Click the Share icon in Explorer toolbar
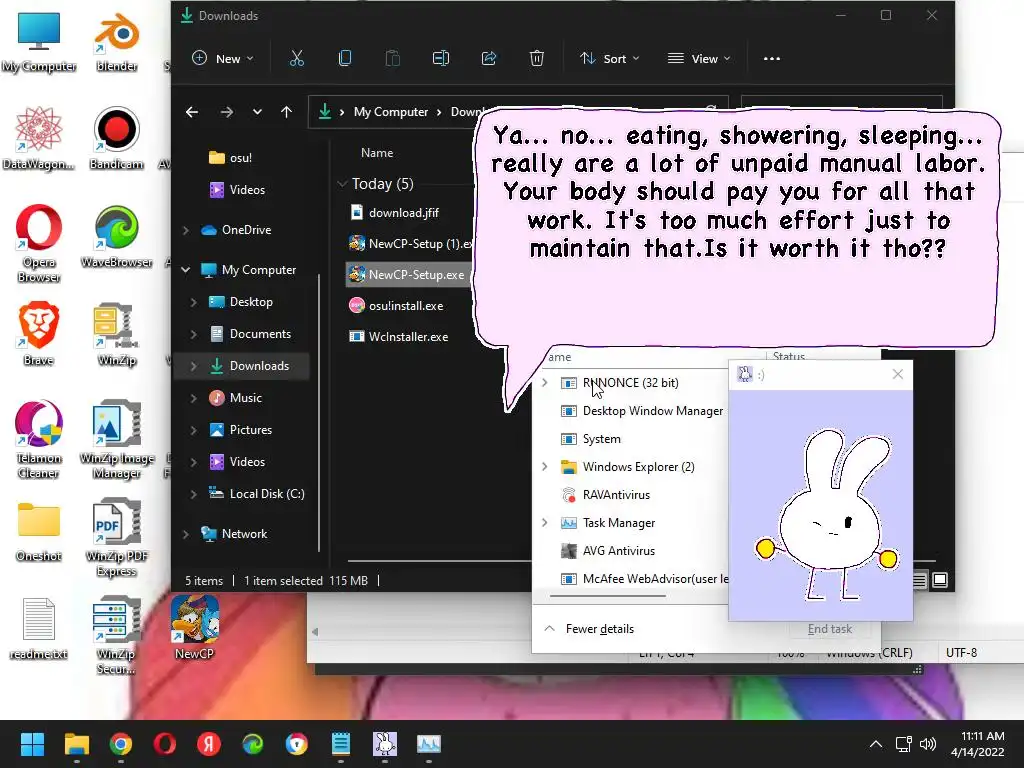The image size is (1024, 768). click(488, 59)
